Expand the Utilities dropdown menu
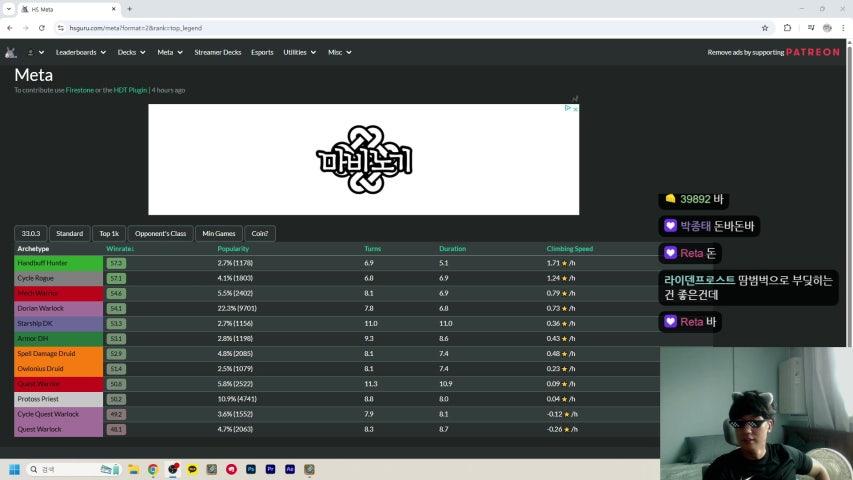Viewport: 853px width, 480px height. tap(299, 52)
